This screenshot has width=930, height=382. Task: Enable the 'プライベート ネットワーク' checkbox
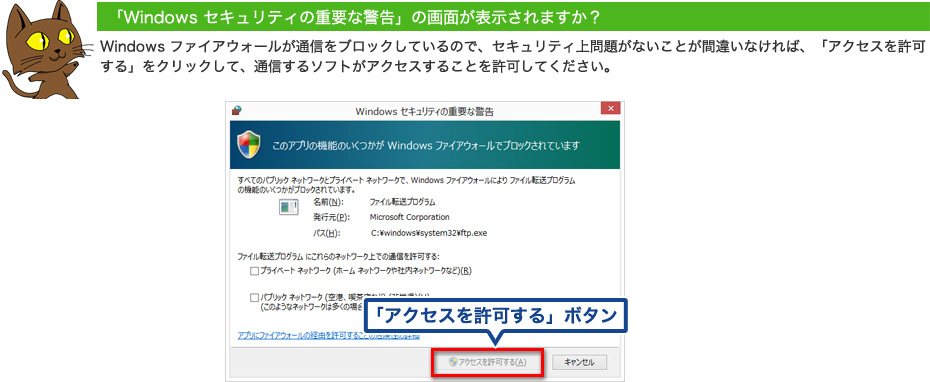(x=254, y=270)
